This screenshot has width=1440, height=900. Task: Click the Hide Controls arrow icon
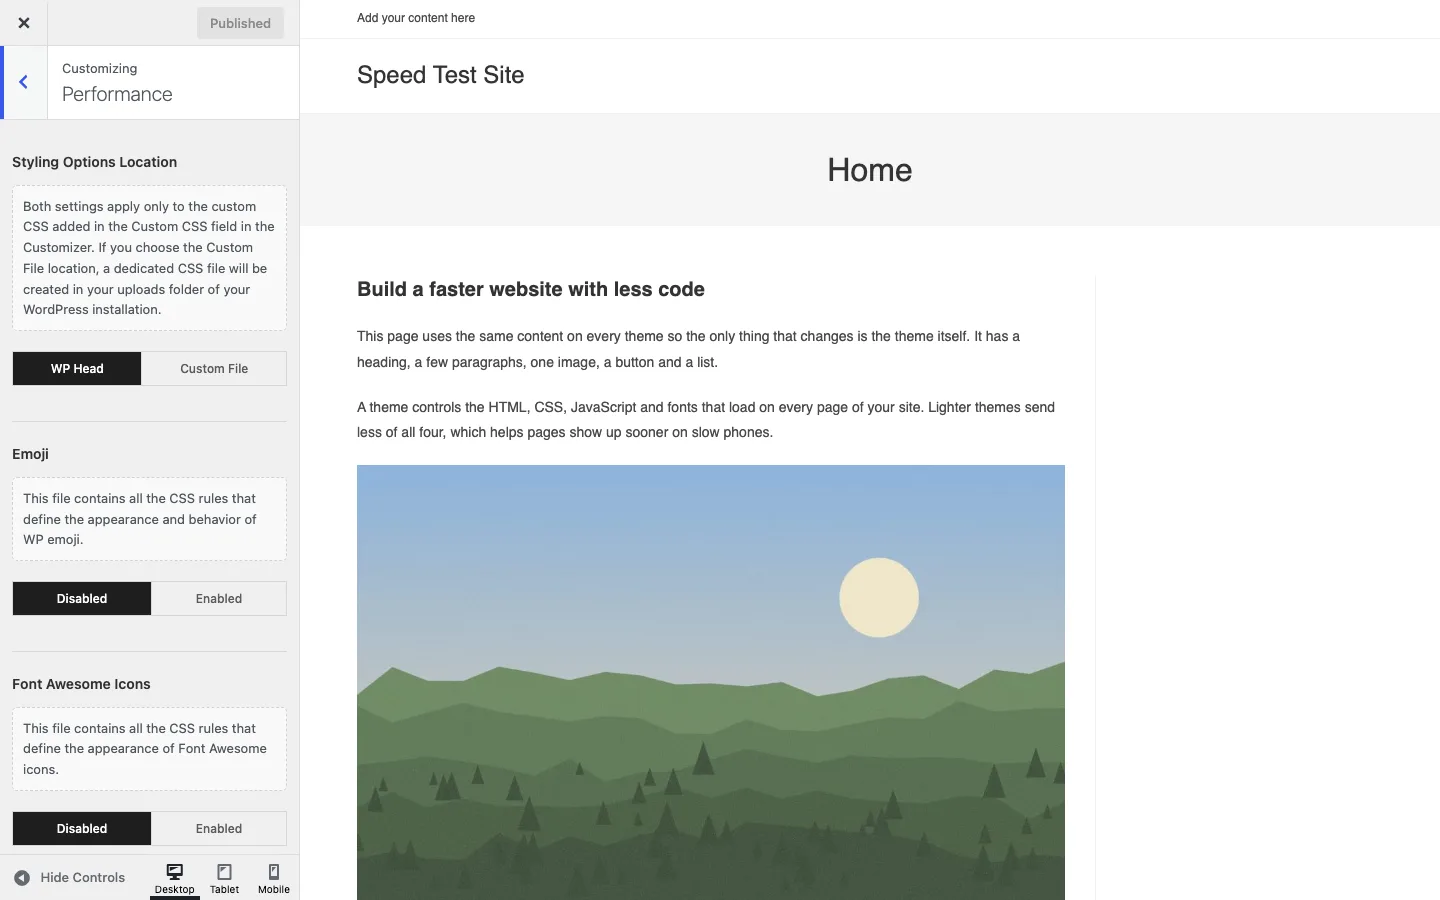[x=22, y=878]
